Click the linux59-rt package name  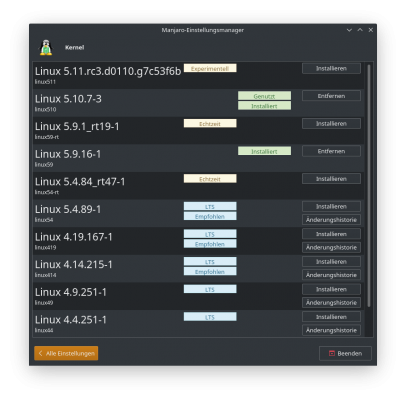47,137
